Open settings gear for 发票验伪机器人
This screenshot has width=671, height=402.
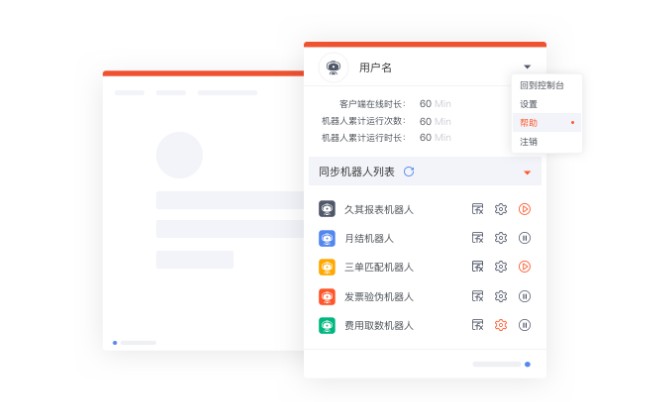(x=501, y=296)
